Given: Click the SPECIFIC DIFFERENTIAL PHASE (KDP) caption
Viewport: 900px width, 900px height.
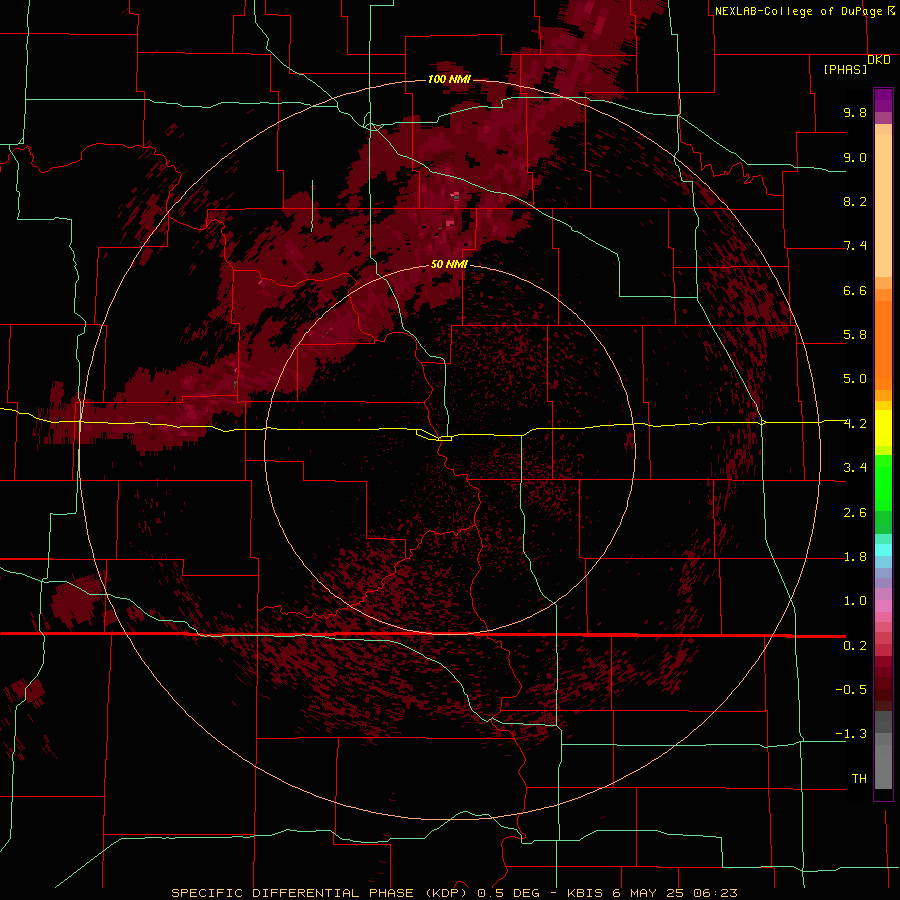Looking at the screenshot, I should 319,893.
